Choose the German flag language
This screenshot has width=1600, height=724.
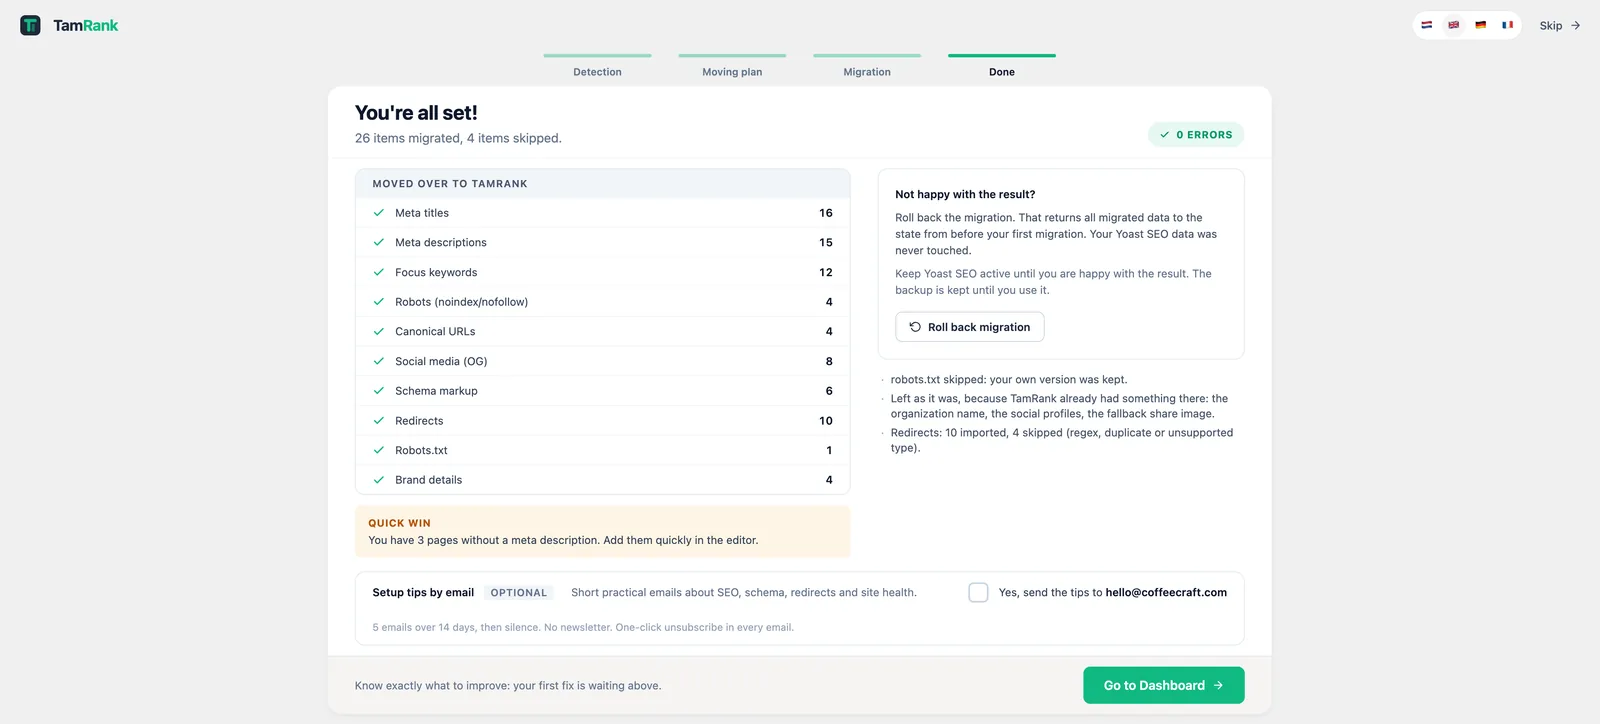pyautogui.click(x=1481, y=25)
